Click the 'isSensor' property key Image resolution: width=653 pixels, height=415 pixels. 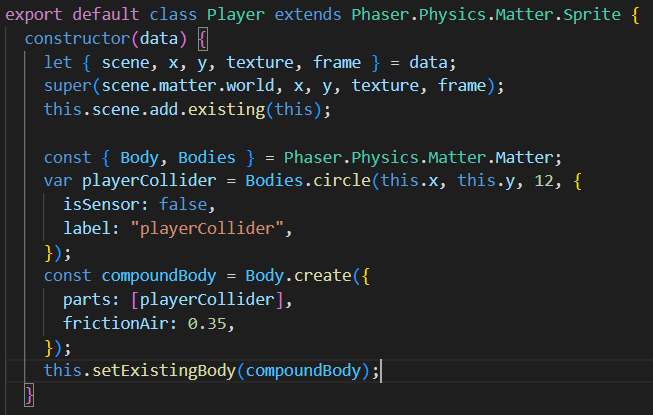[x=101, y=205]
